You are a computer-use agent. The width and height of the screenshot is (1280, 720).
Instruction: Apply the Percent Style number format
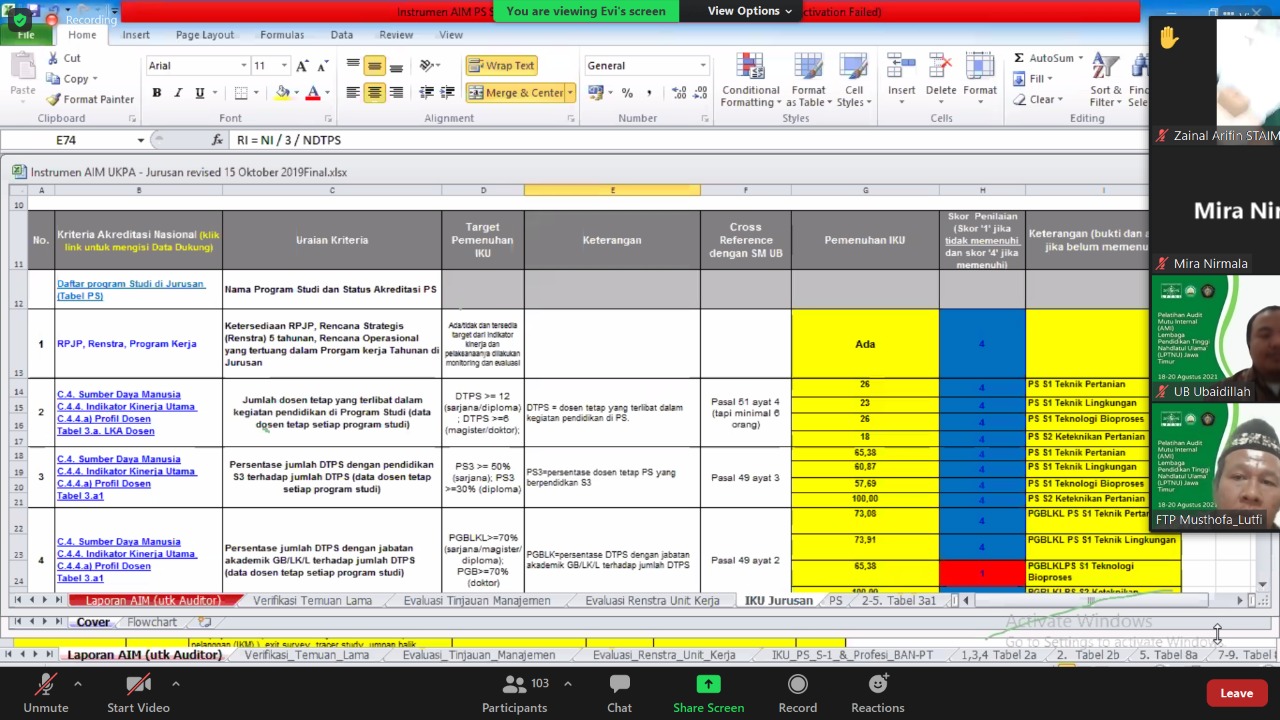[x=627, y=93]
